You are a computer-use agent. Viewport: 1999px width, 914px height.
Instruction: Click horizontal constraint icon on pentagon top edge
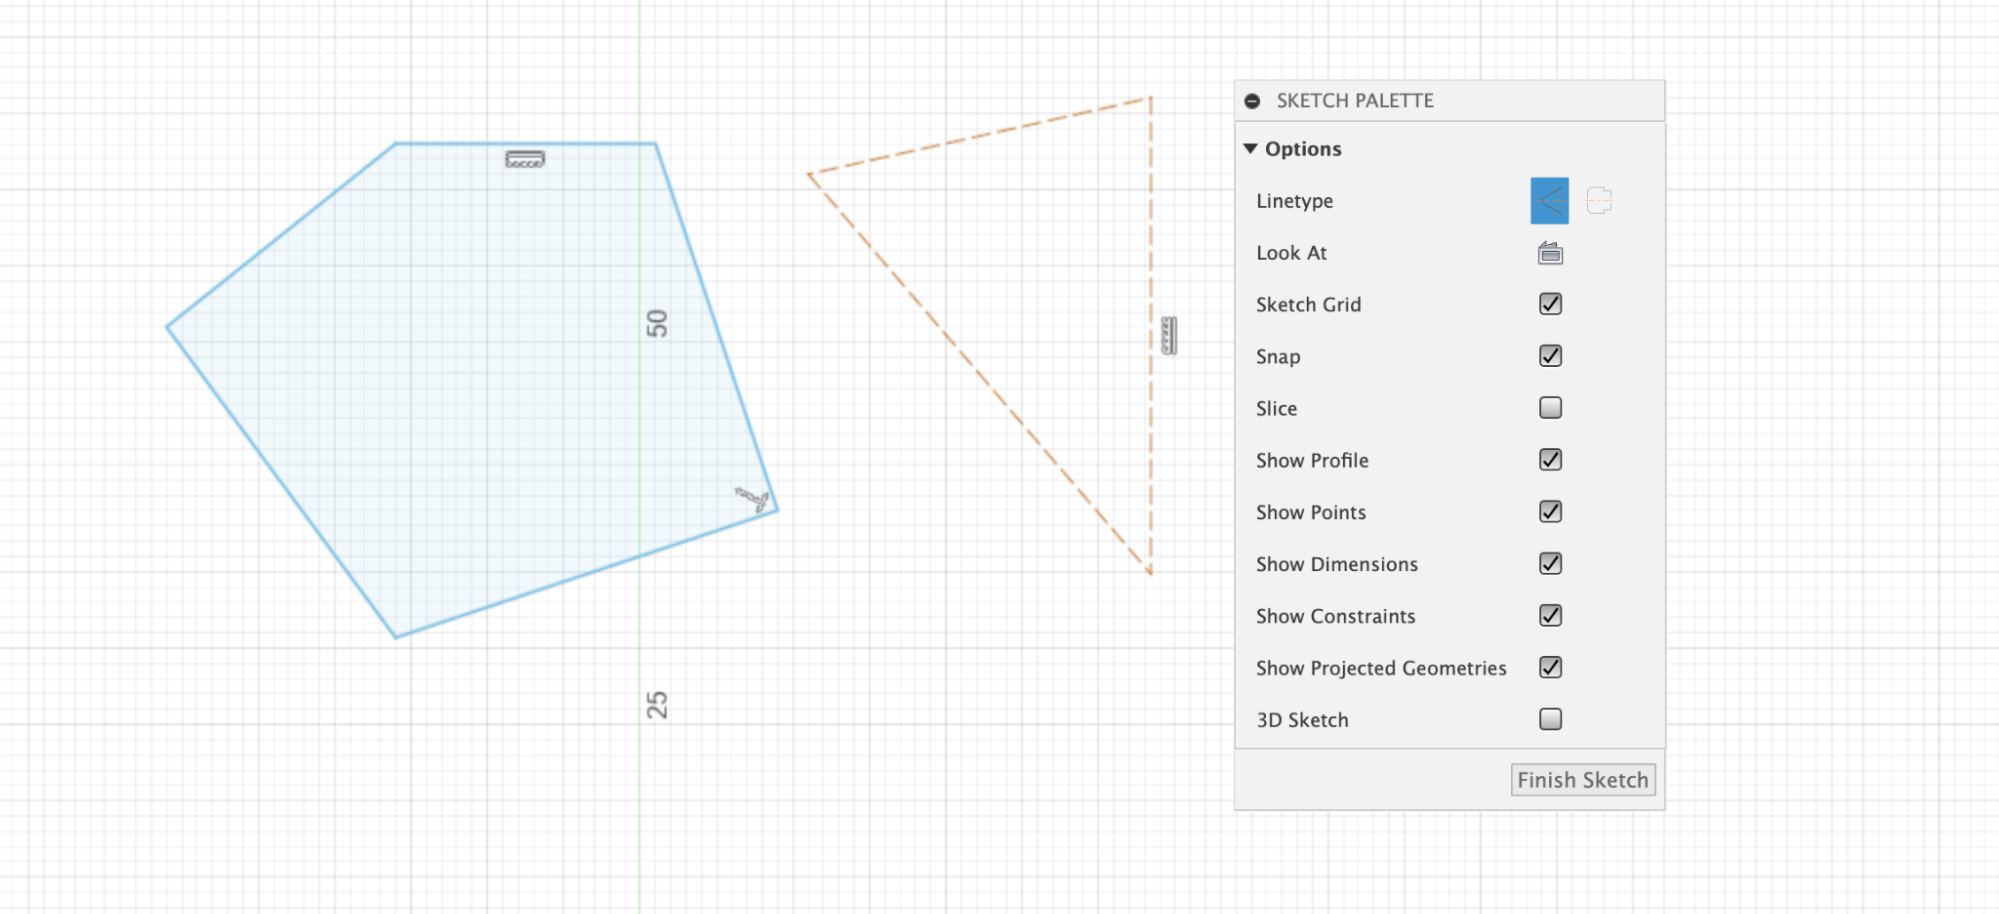point(525,159)
